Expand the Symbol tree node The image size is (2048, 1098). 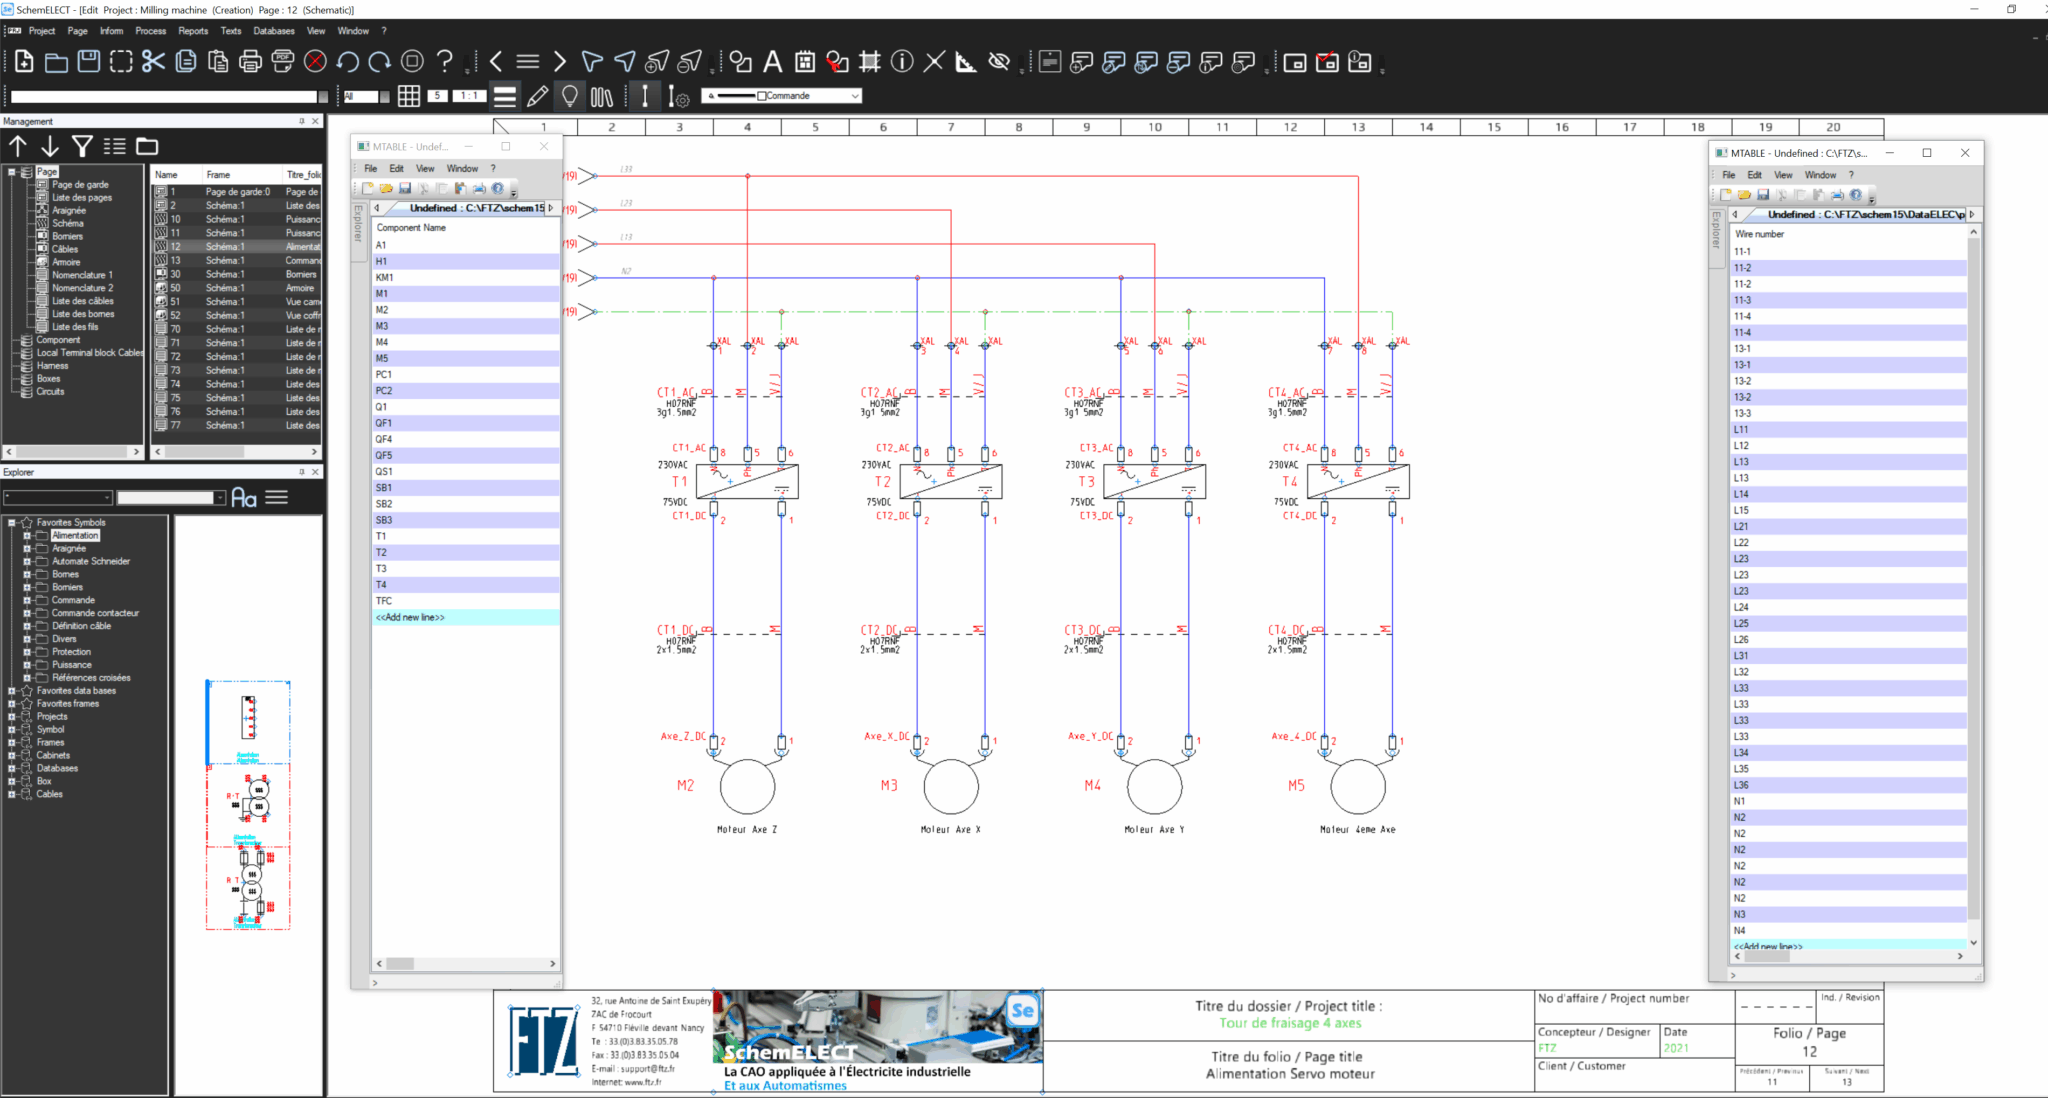(11, 730)
